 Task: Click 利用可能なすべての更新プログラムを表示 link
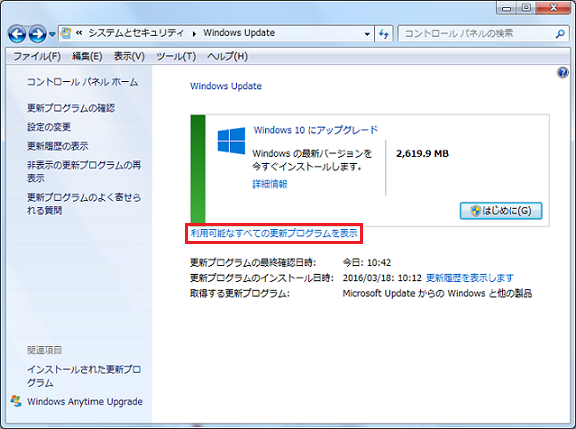pos(274,233)
